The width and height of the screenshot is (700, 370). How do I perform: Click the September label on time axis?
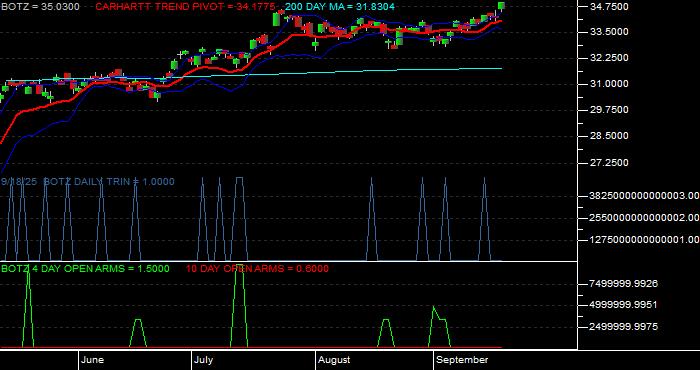[x=462, y=360]
